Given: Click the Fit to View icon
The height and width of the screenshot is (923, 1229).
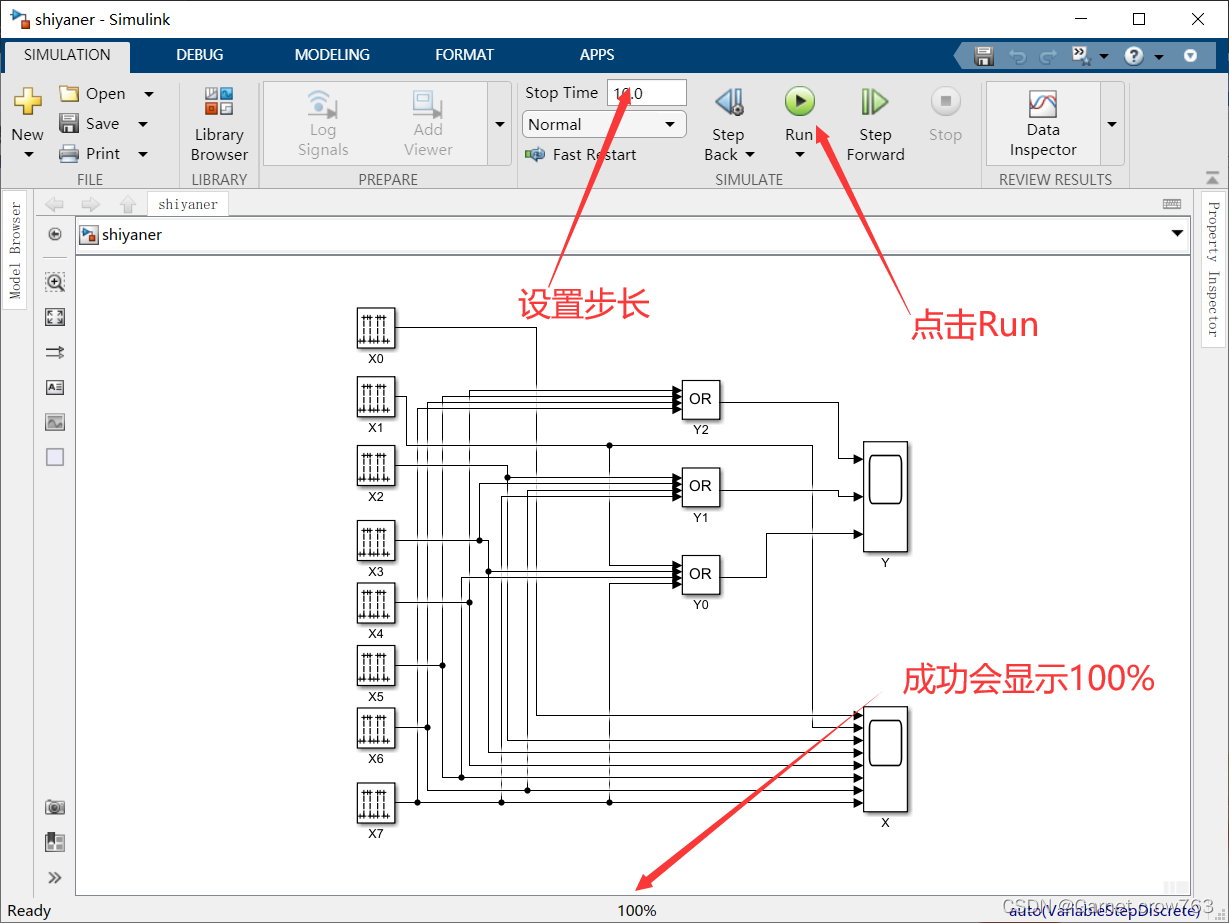Looking at the screenshot, I should point(55,317).
